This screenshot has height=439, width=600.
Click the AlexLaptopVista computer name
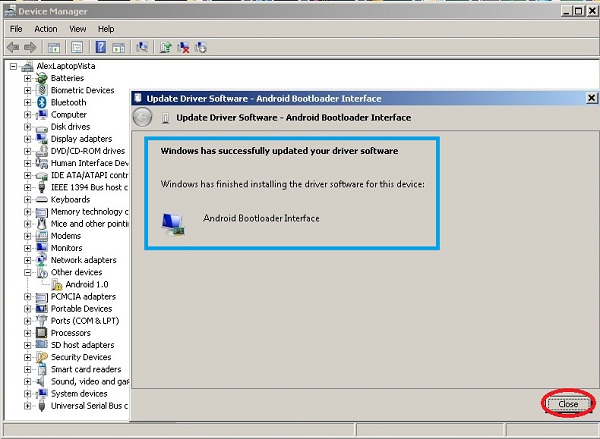point(66,66)
